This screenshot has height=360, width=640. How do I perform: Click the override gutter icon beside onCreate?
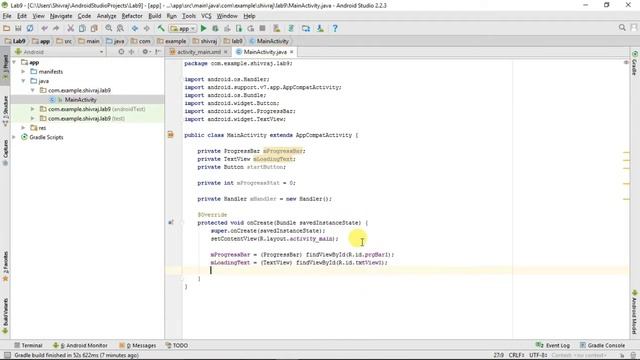pos(171,222)
